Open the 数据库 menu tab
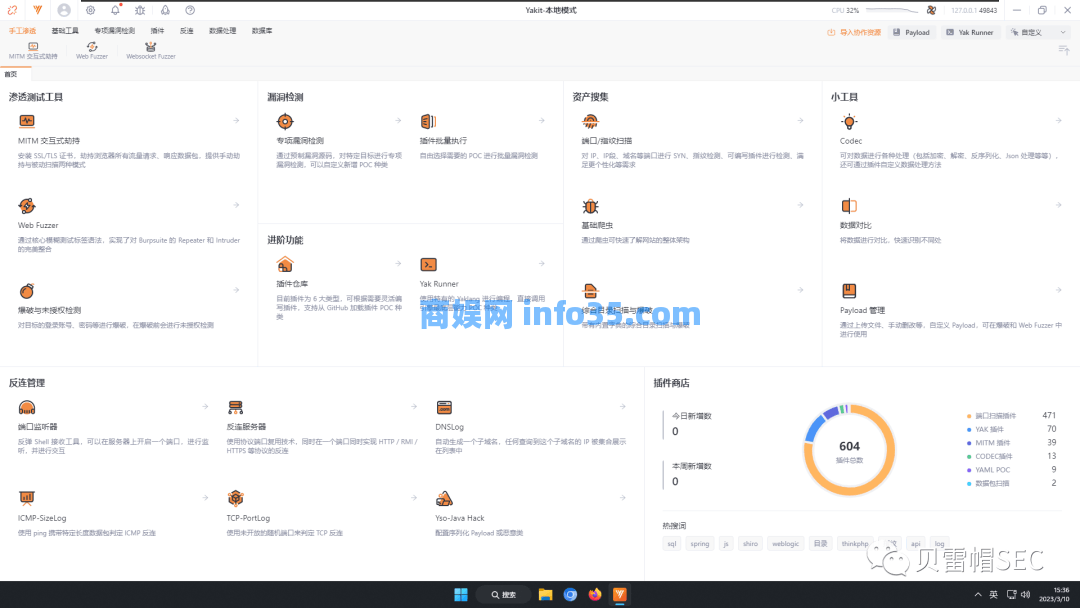1080x608 pixels. pyautogui.click(x=258, y=31)
